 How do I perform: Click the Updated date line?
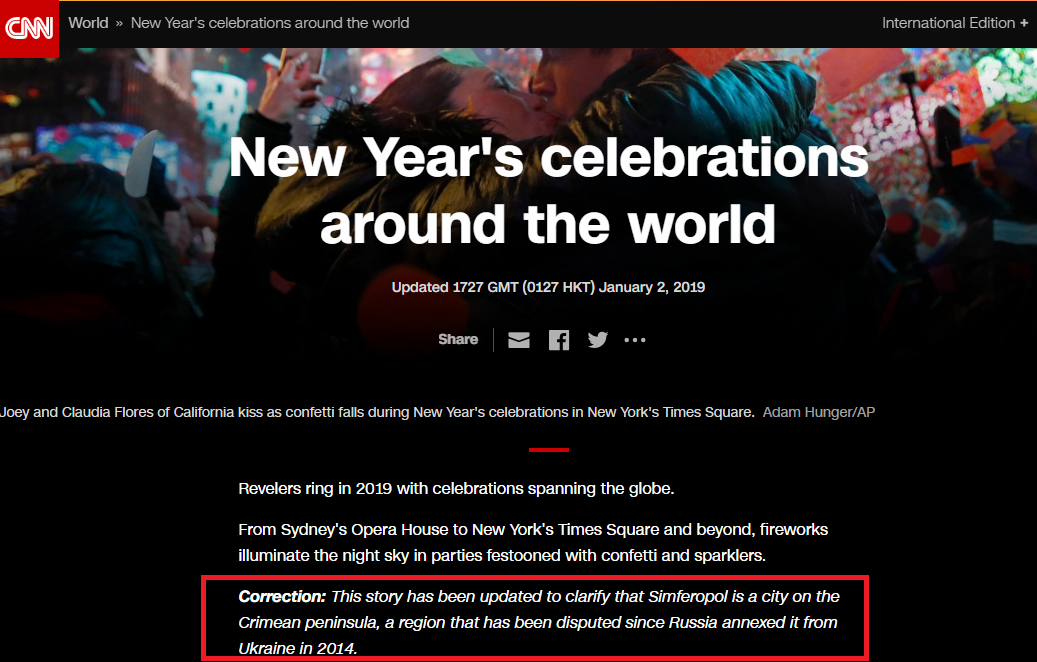coord(548,287)
